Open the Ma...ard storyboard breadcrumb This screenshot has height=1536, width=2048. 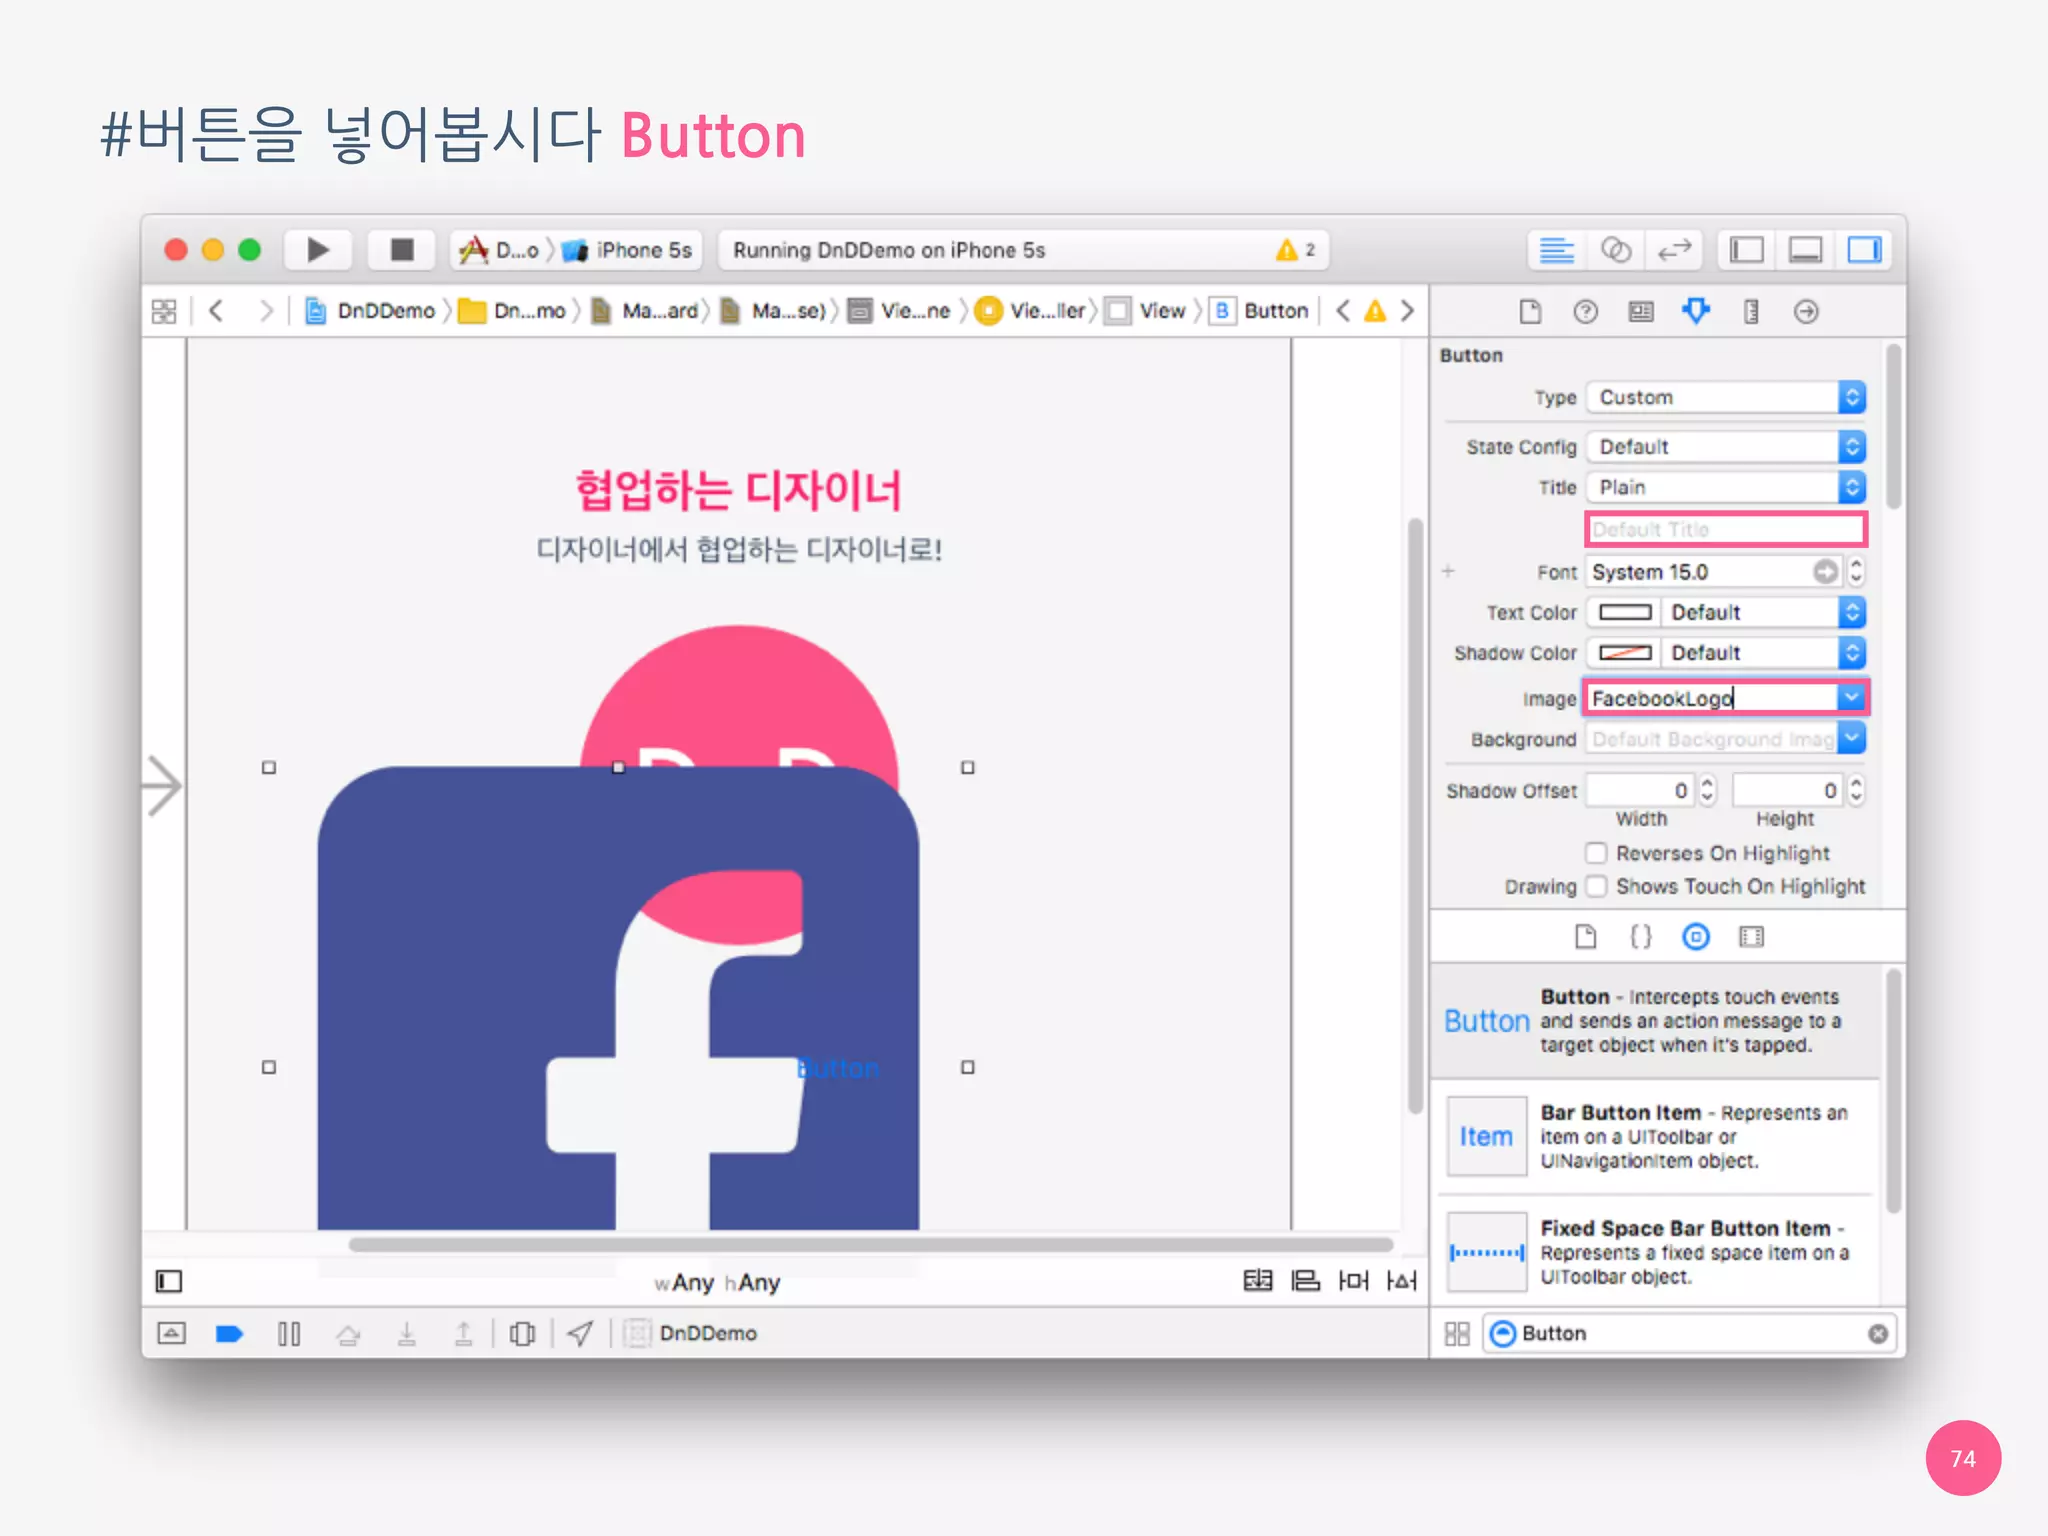point(645,311)
